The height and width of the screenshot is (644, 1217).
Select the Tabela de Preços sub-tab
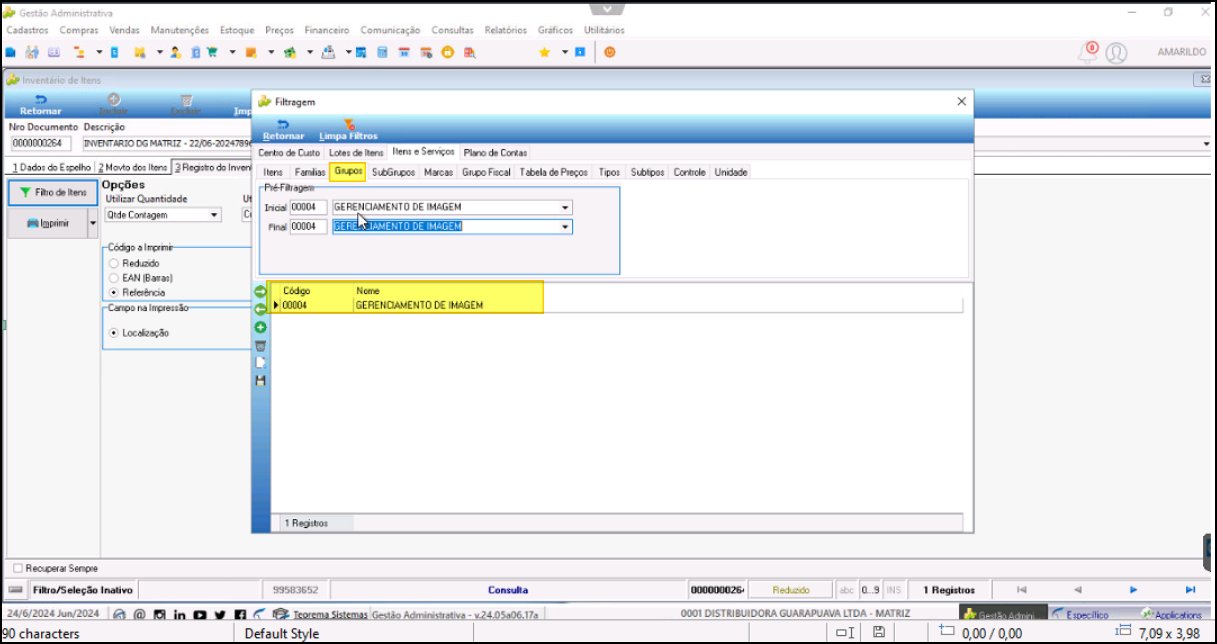click(x=554, y=172)
